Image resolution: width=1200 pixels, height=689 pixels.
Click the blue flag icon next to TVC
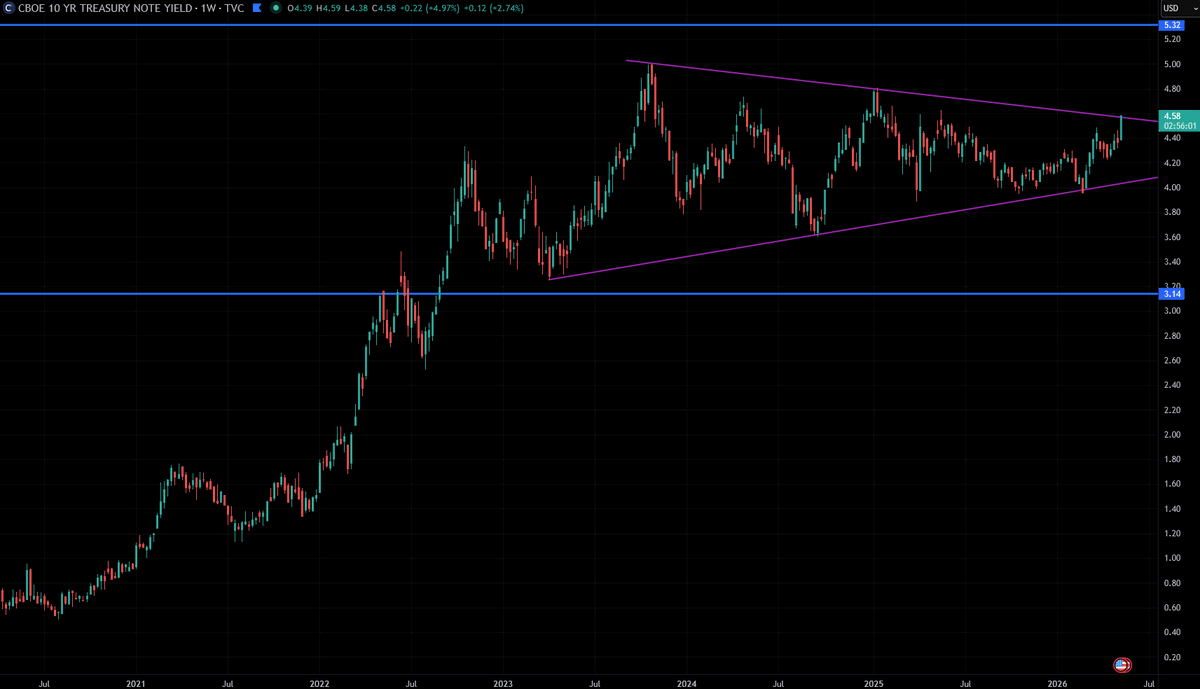tap(257, 8)
